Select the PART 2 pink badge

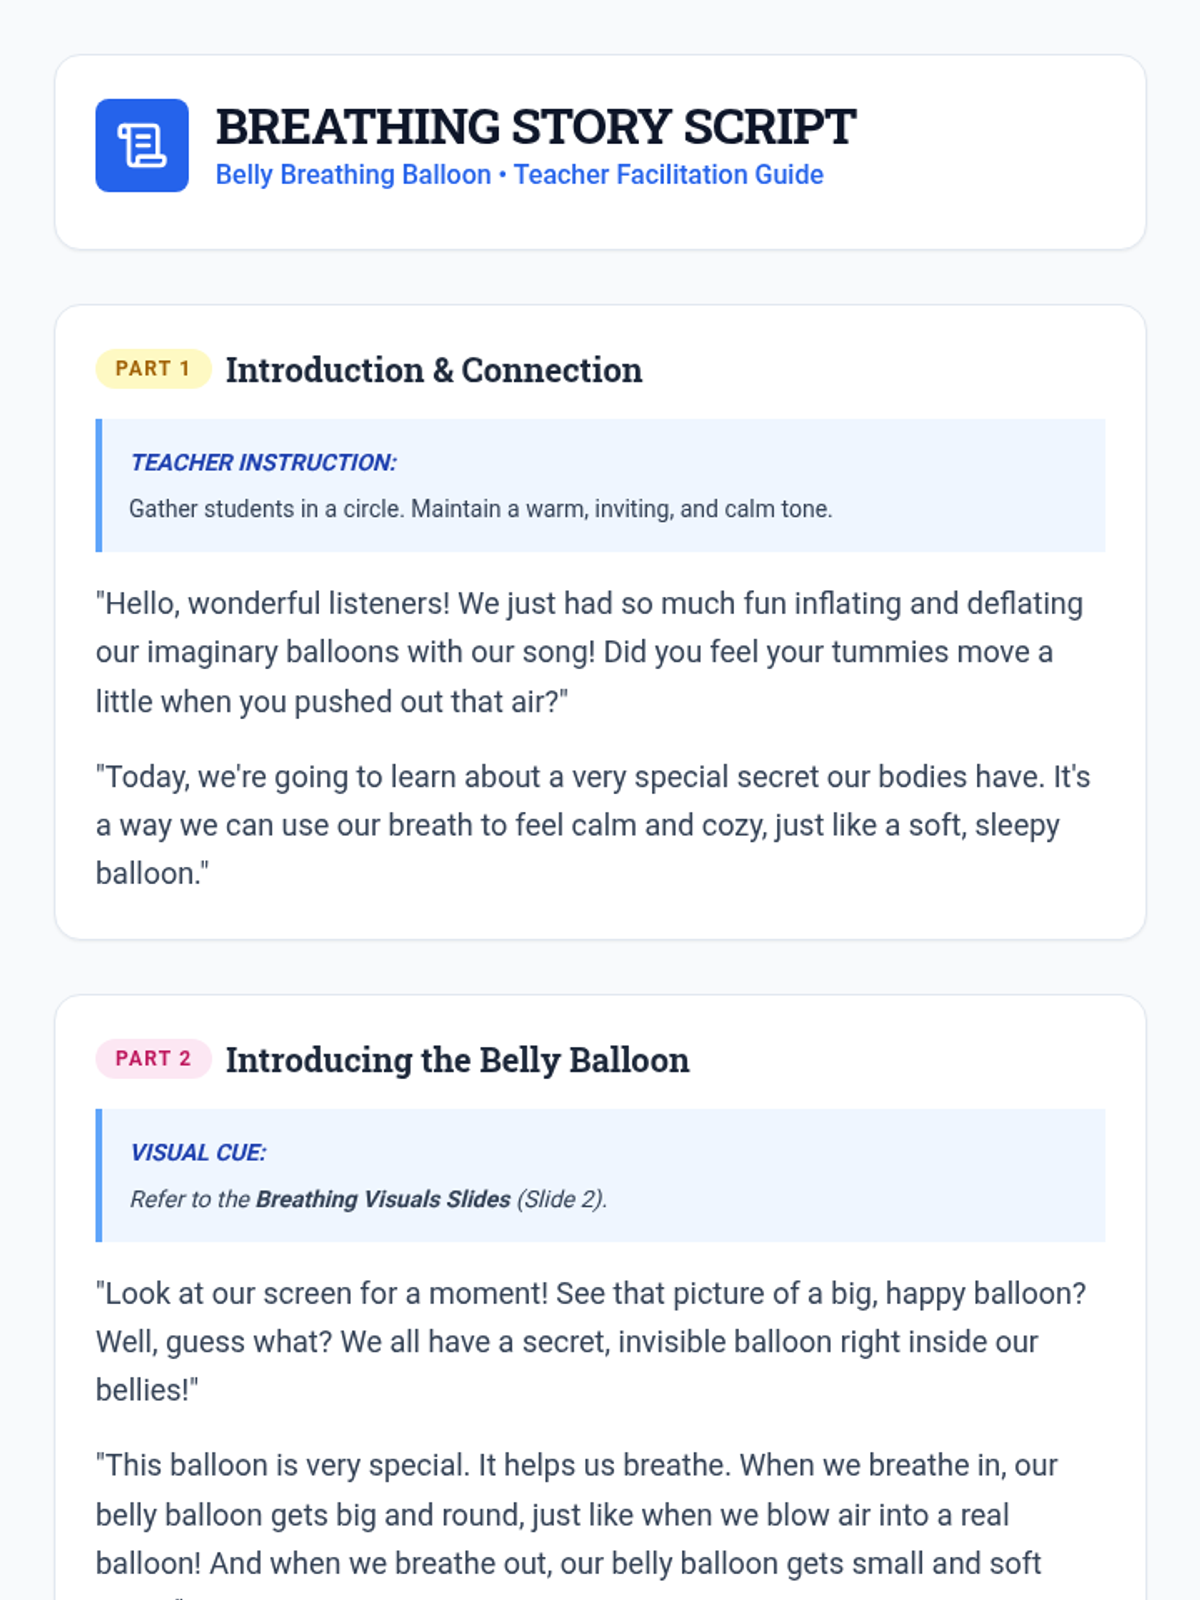[153, 1059]
